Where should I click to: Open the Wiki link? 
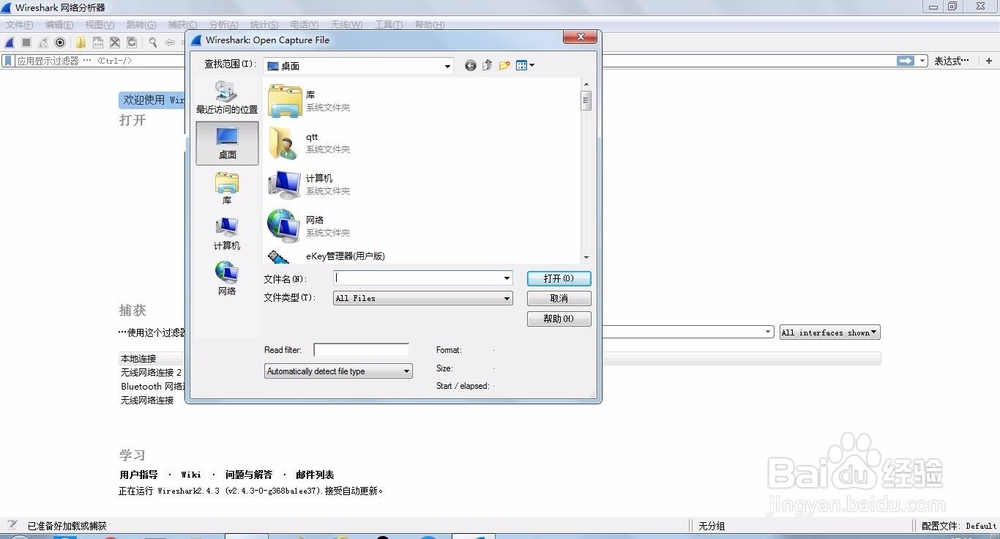[191, 475]
